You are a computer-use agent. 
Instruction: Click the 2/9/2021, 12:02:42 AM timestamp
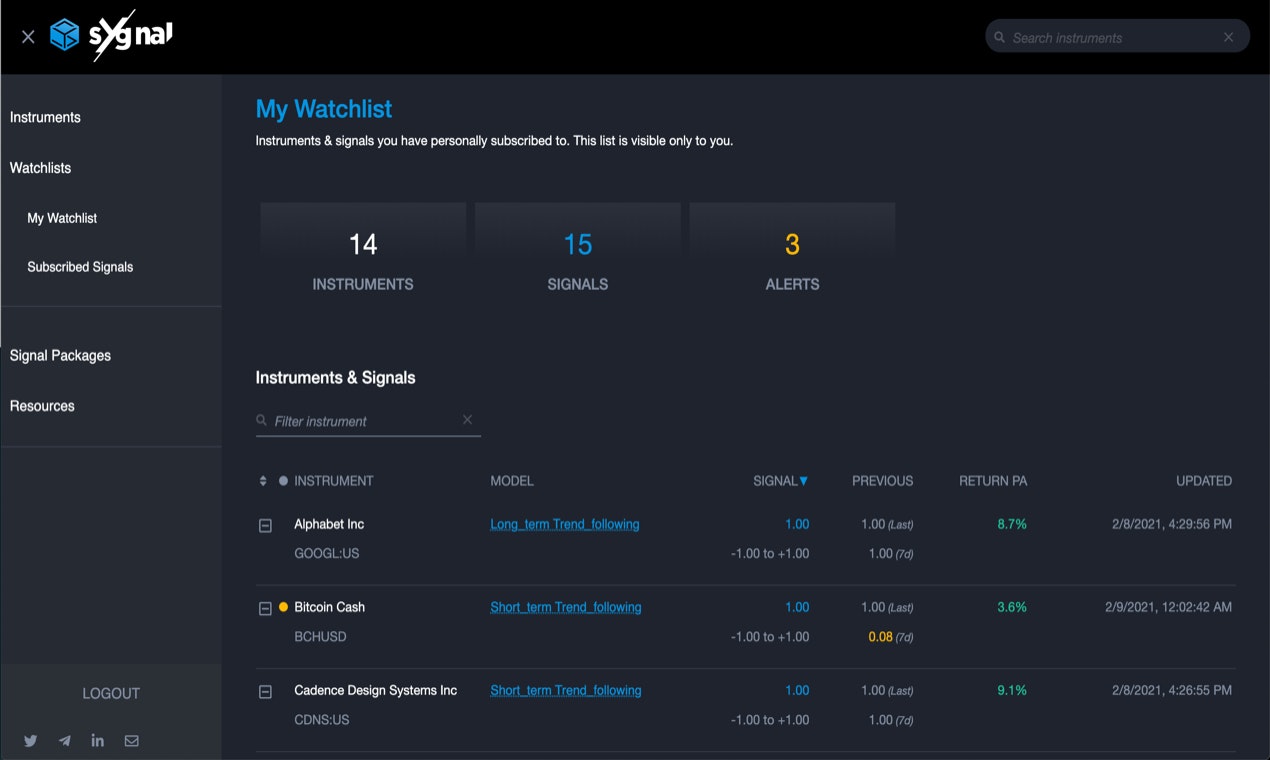[x=1168, y=607]
